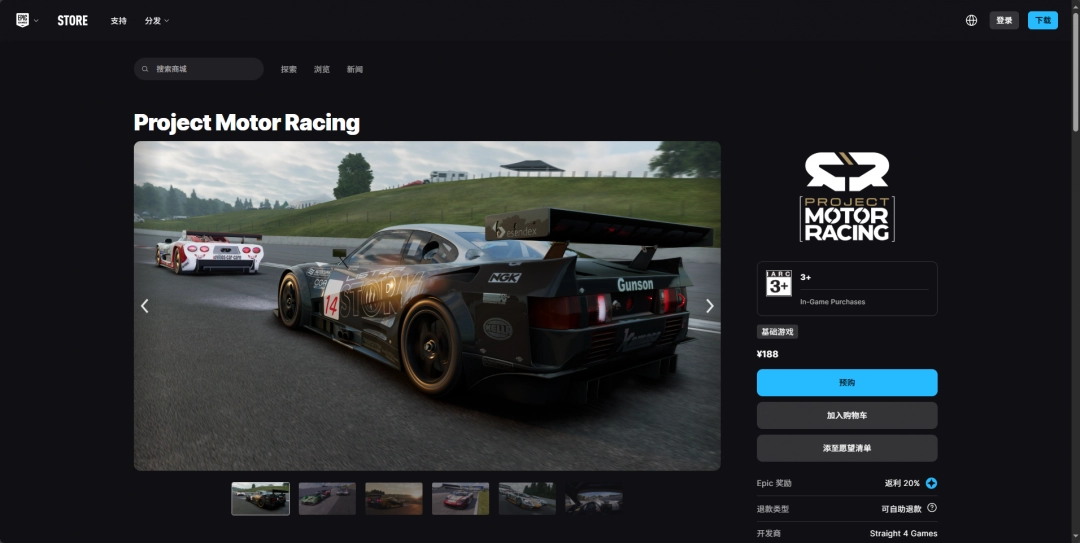The width and height of the screenshot is (1080, 543).
Task: Click the 添至愿望清单 button
Action: (x=847, y=448)
